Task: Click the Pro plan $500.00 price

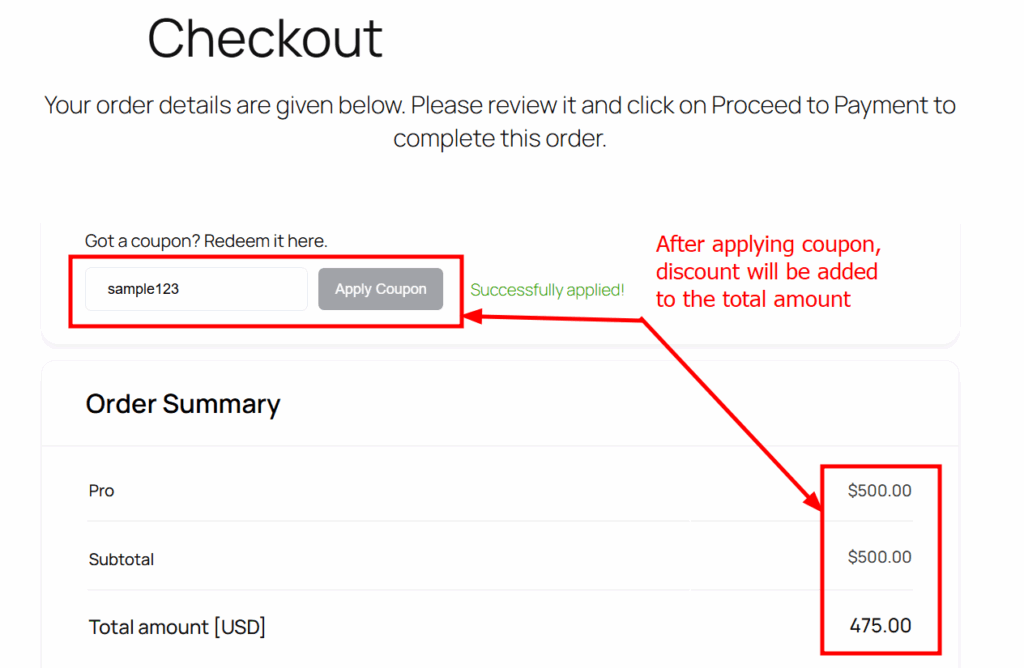Action: (879, 491)
